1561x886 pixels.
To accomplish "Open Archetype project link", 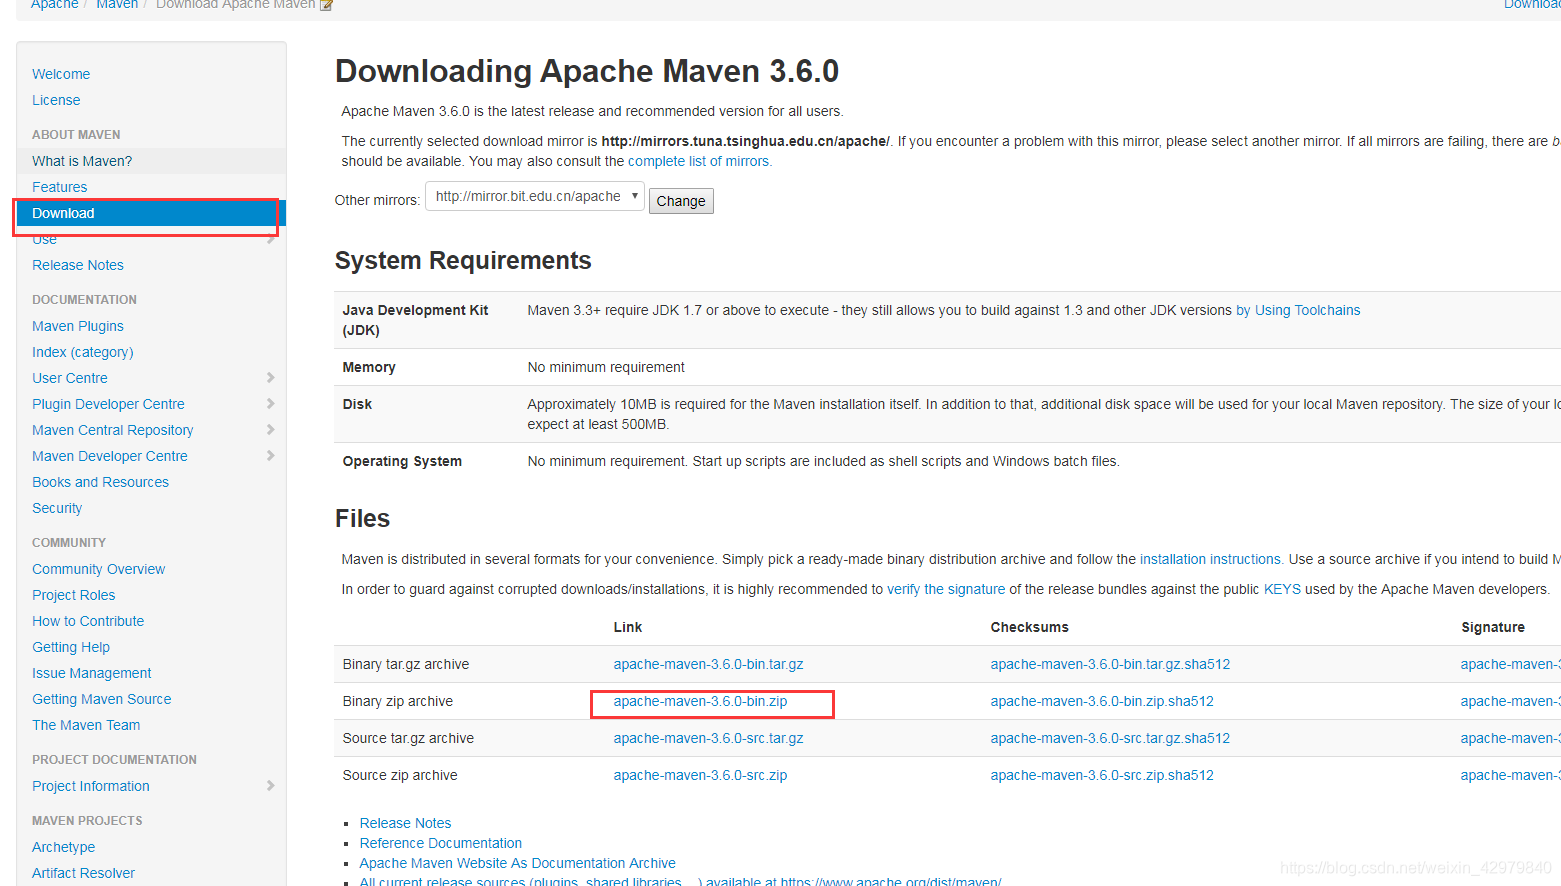I will click(63, 847).
